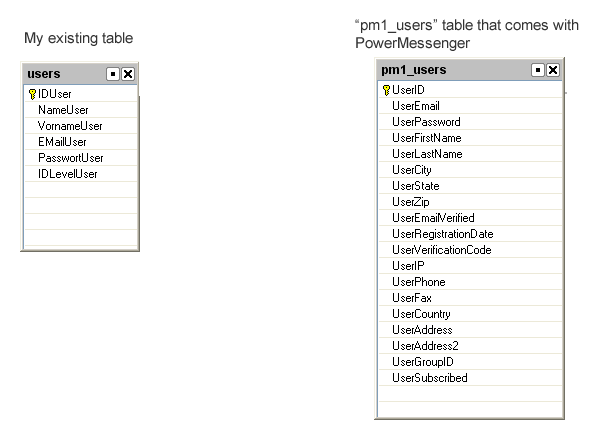Image resolution: width=600 pixels, height=424 pixels.
Task: Select the UserGroupID field
Action: click(470, 362)
